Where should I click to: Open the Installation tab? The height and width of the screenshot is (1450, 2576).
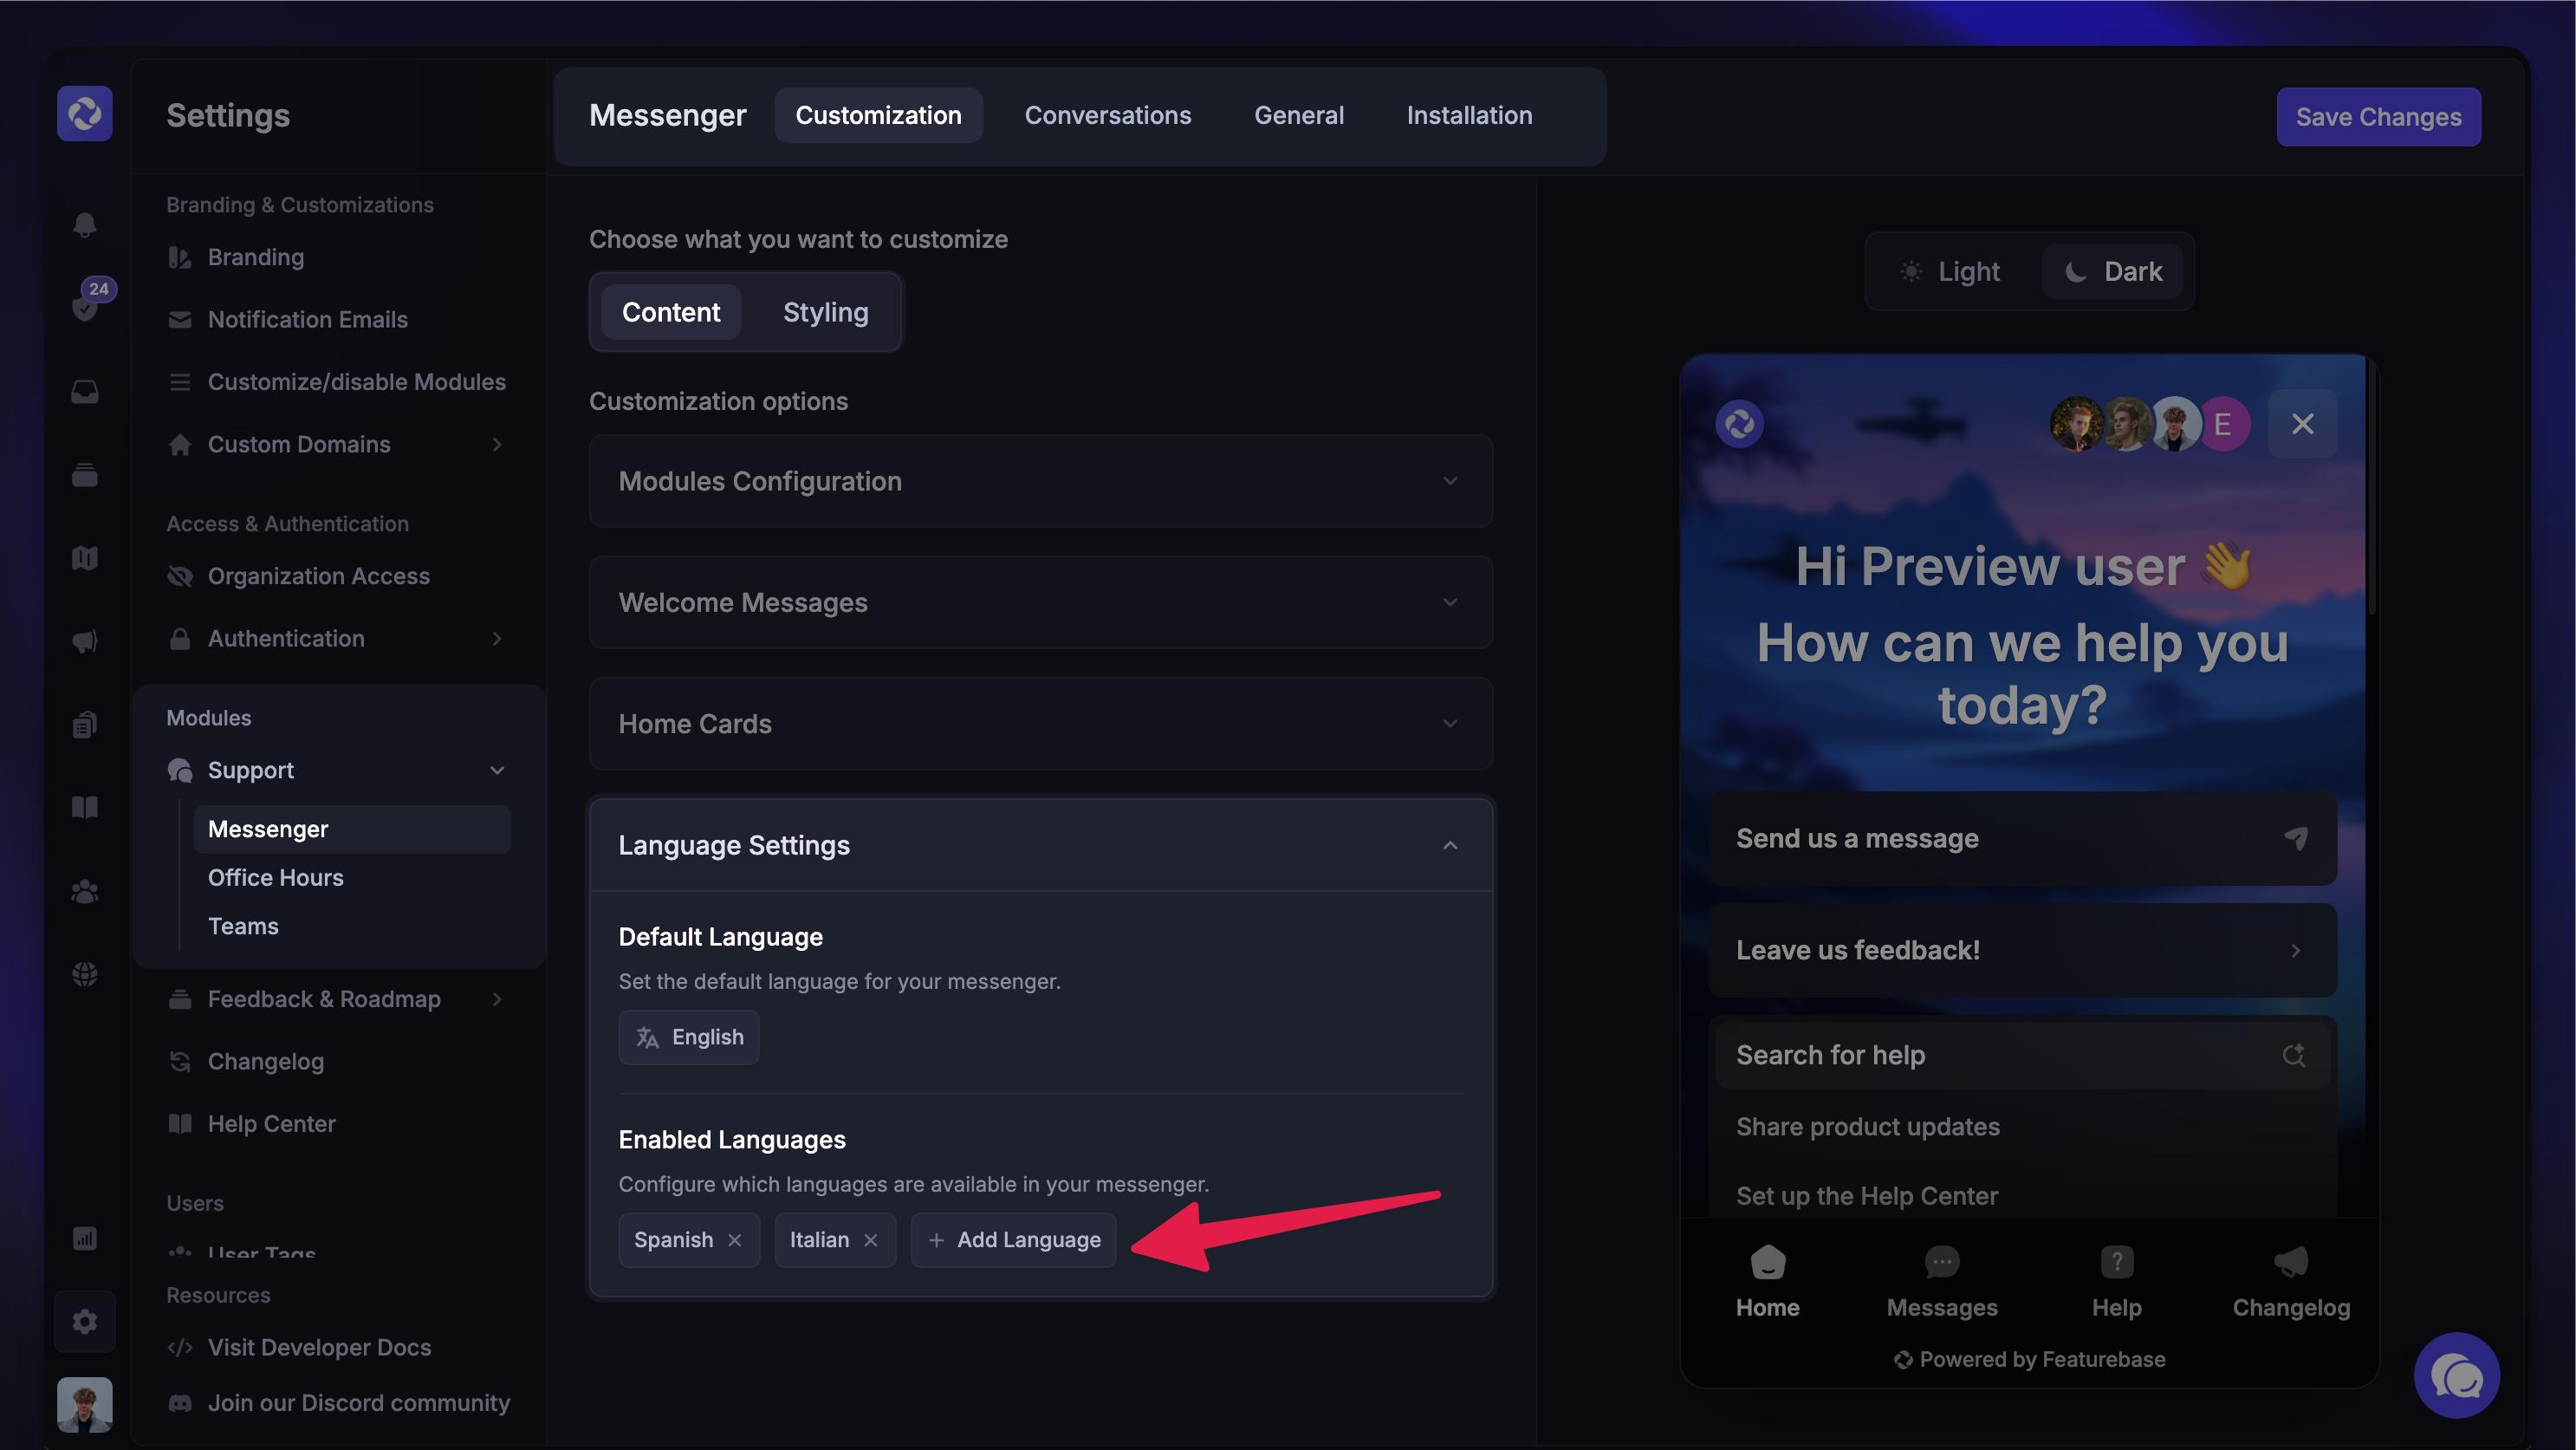coord(1469,116)
